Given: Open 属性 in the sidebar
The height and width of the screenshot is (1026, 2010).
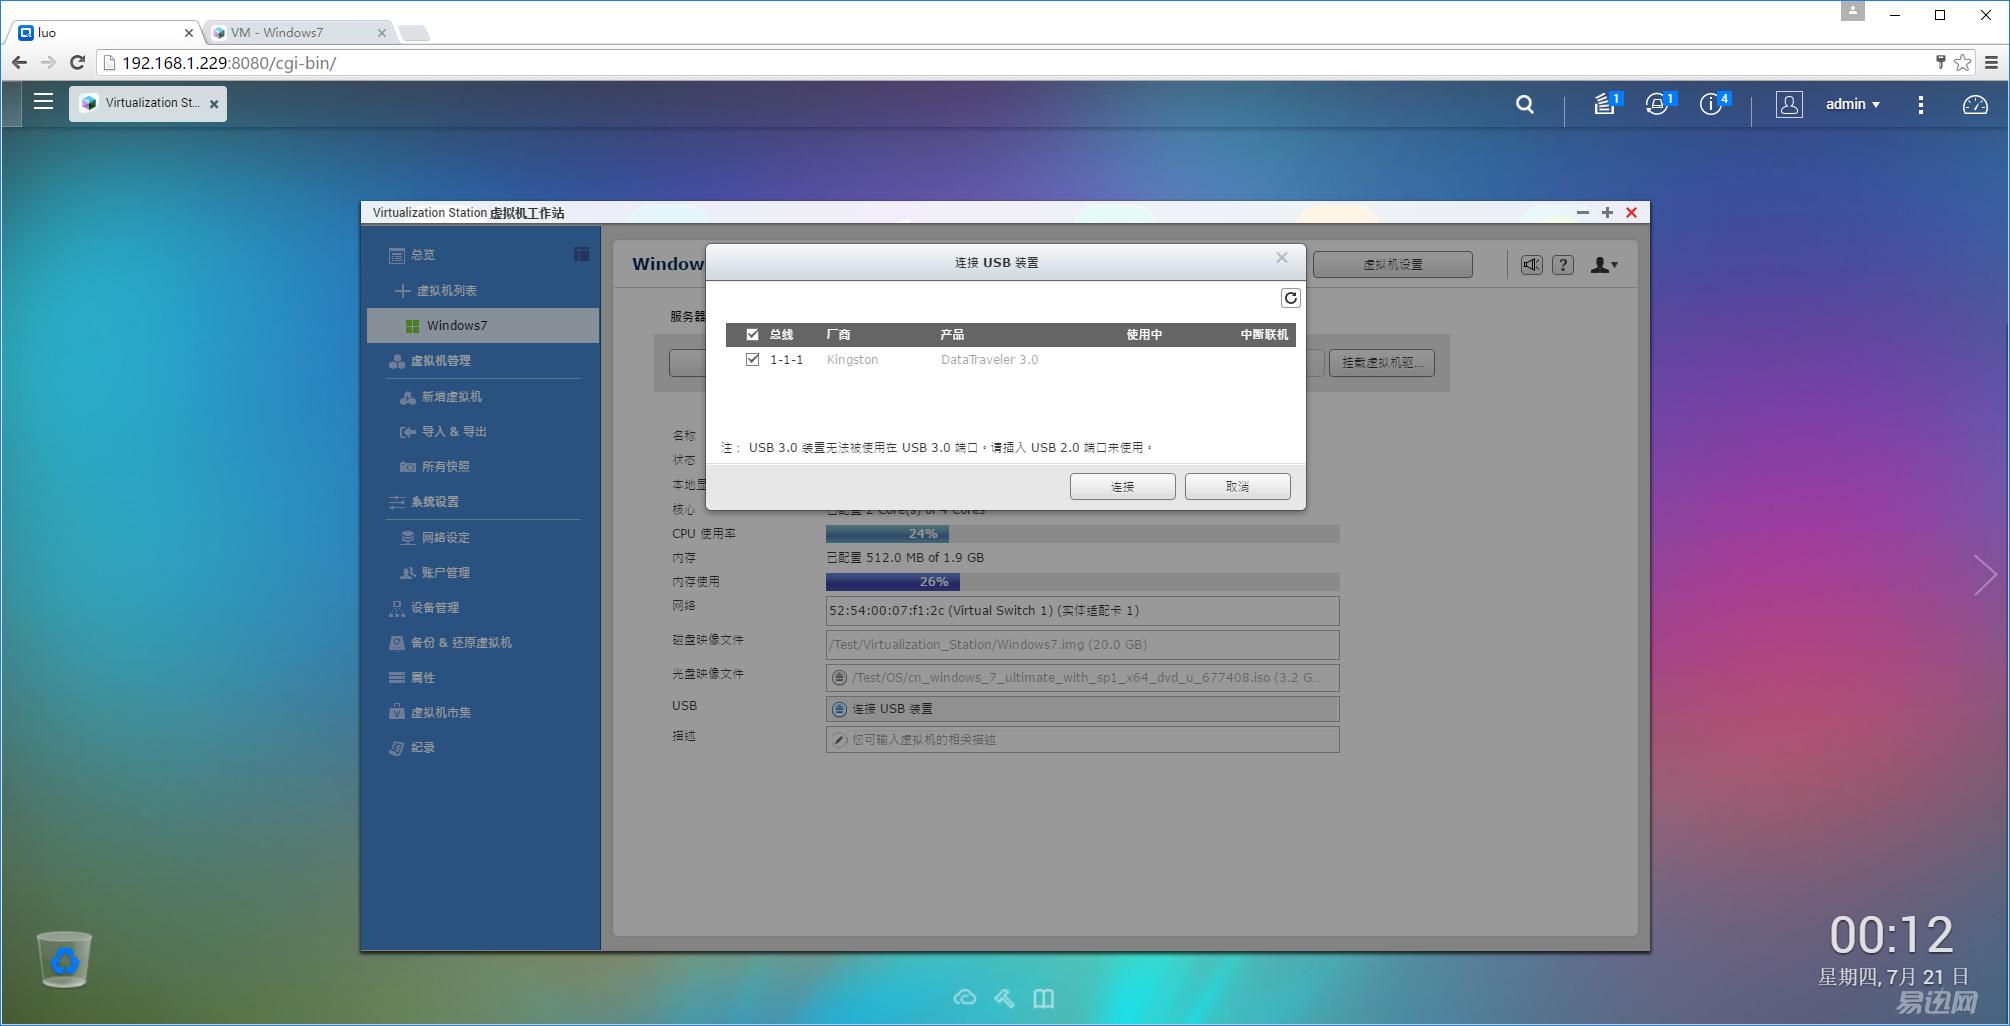Looking at the screenshot, I should click(x=412, y=678).
